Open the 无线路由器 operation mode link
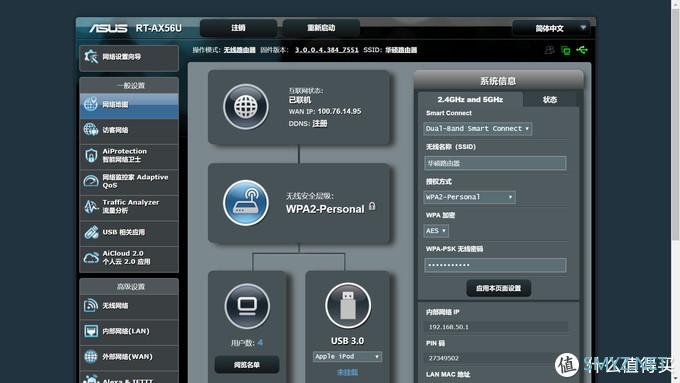The height and width of the screenshot is (383, 680). [239, 50]
